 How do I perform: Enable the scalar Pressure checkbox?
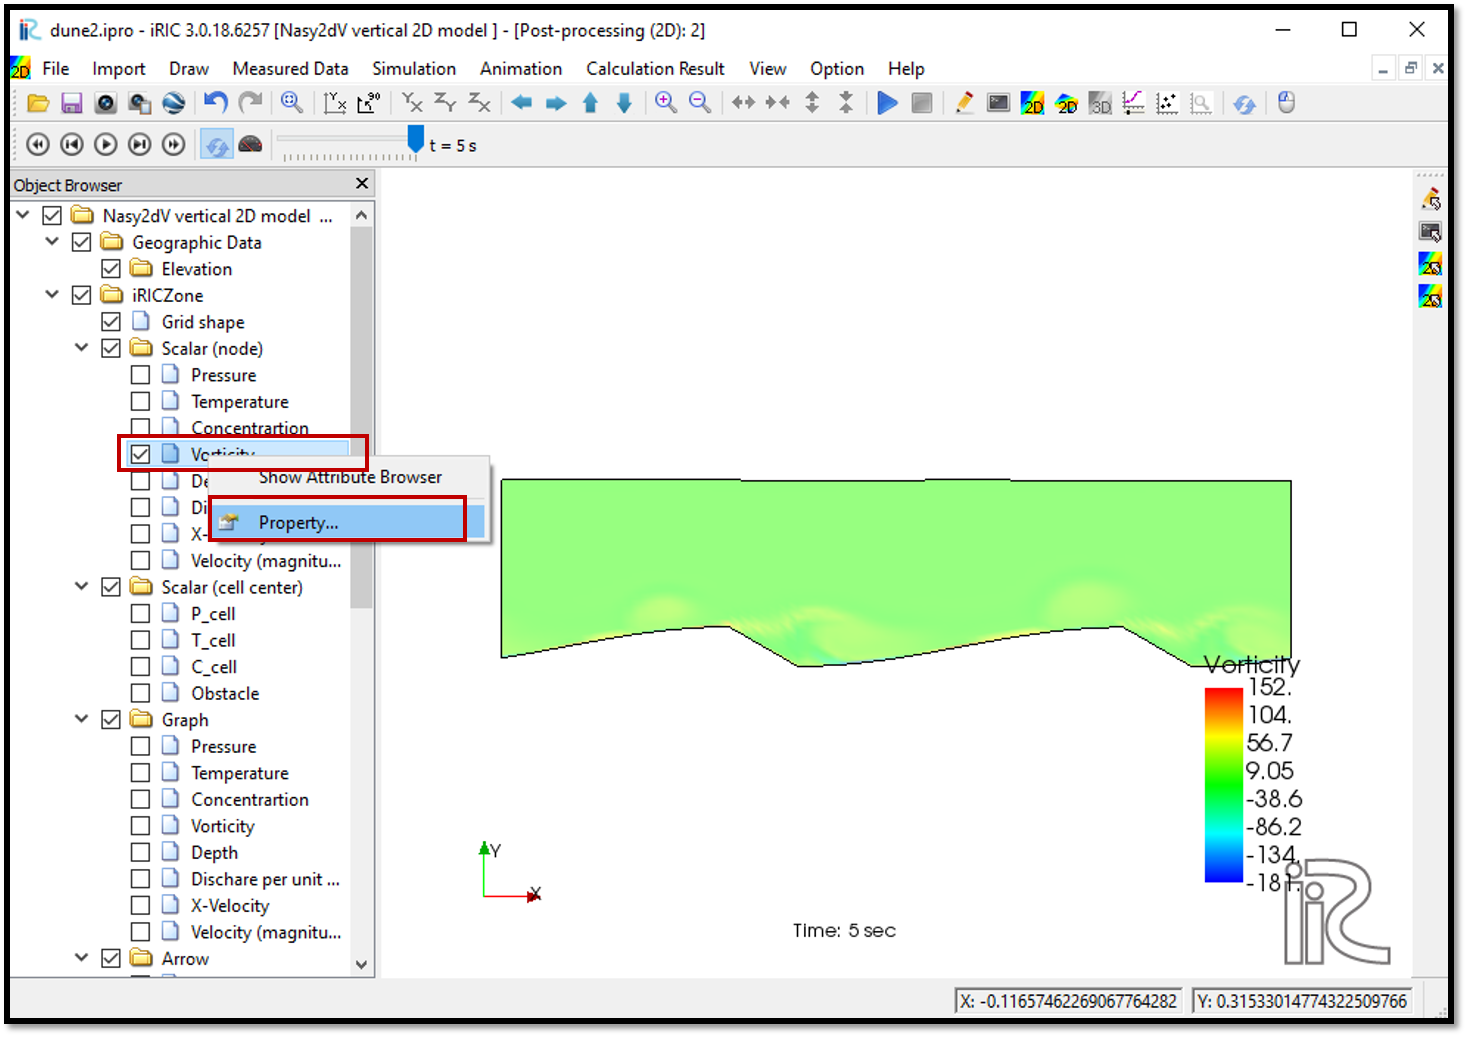pyautogui.click(x=140, y=375)
